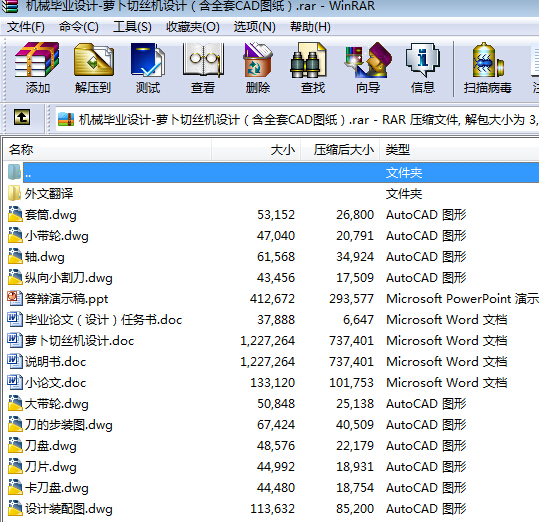
Task: Show archive Info (信息) icon
Action: [422, 60]
